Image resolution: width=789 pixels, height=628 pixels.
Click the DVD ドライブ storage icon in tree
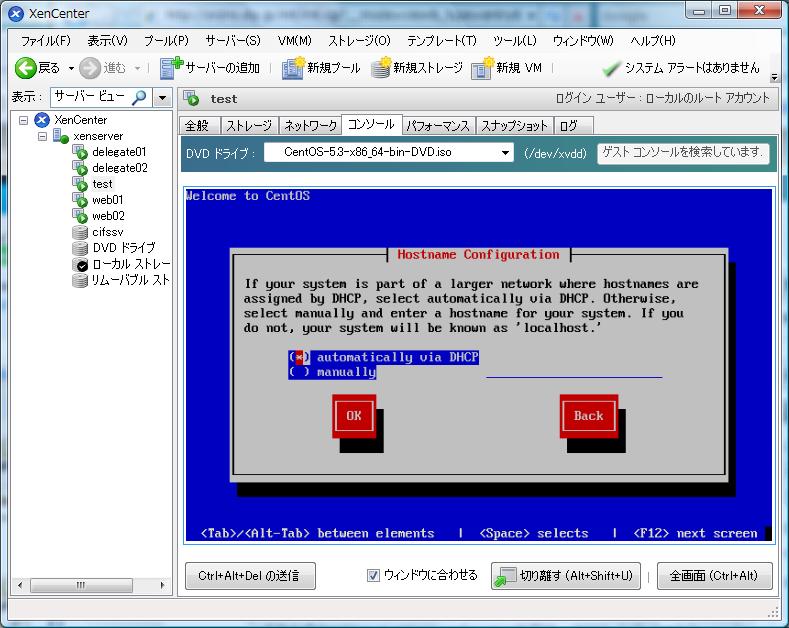click(x=80, y=248)
